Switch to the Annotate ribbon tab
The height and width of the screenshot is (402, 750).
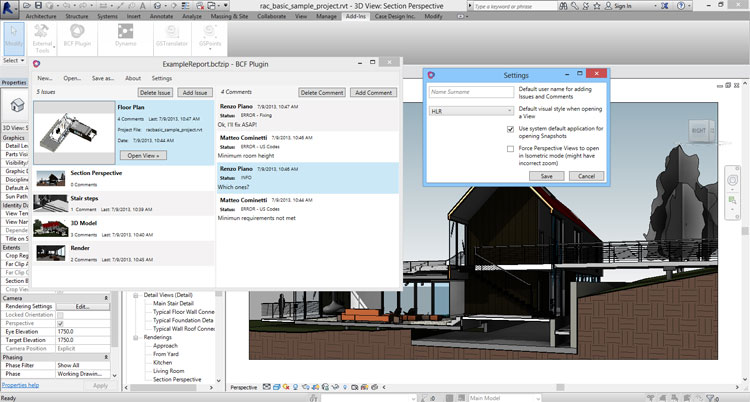point(161,16)
